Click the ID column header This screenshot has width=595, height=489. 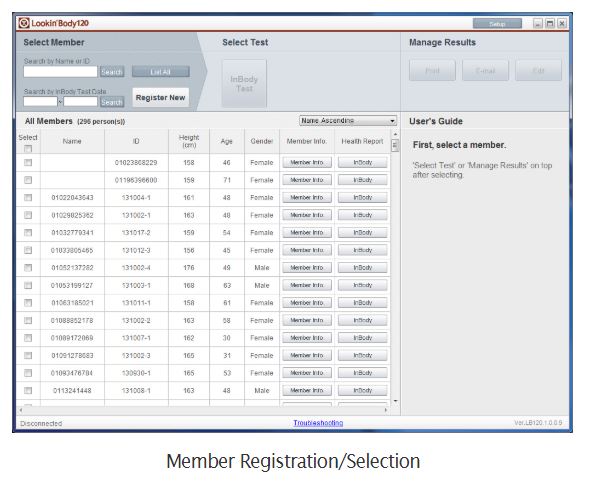click(x=136, y=141)
